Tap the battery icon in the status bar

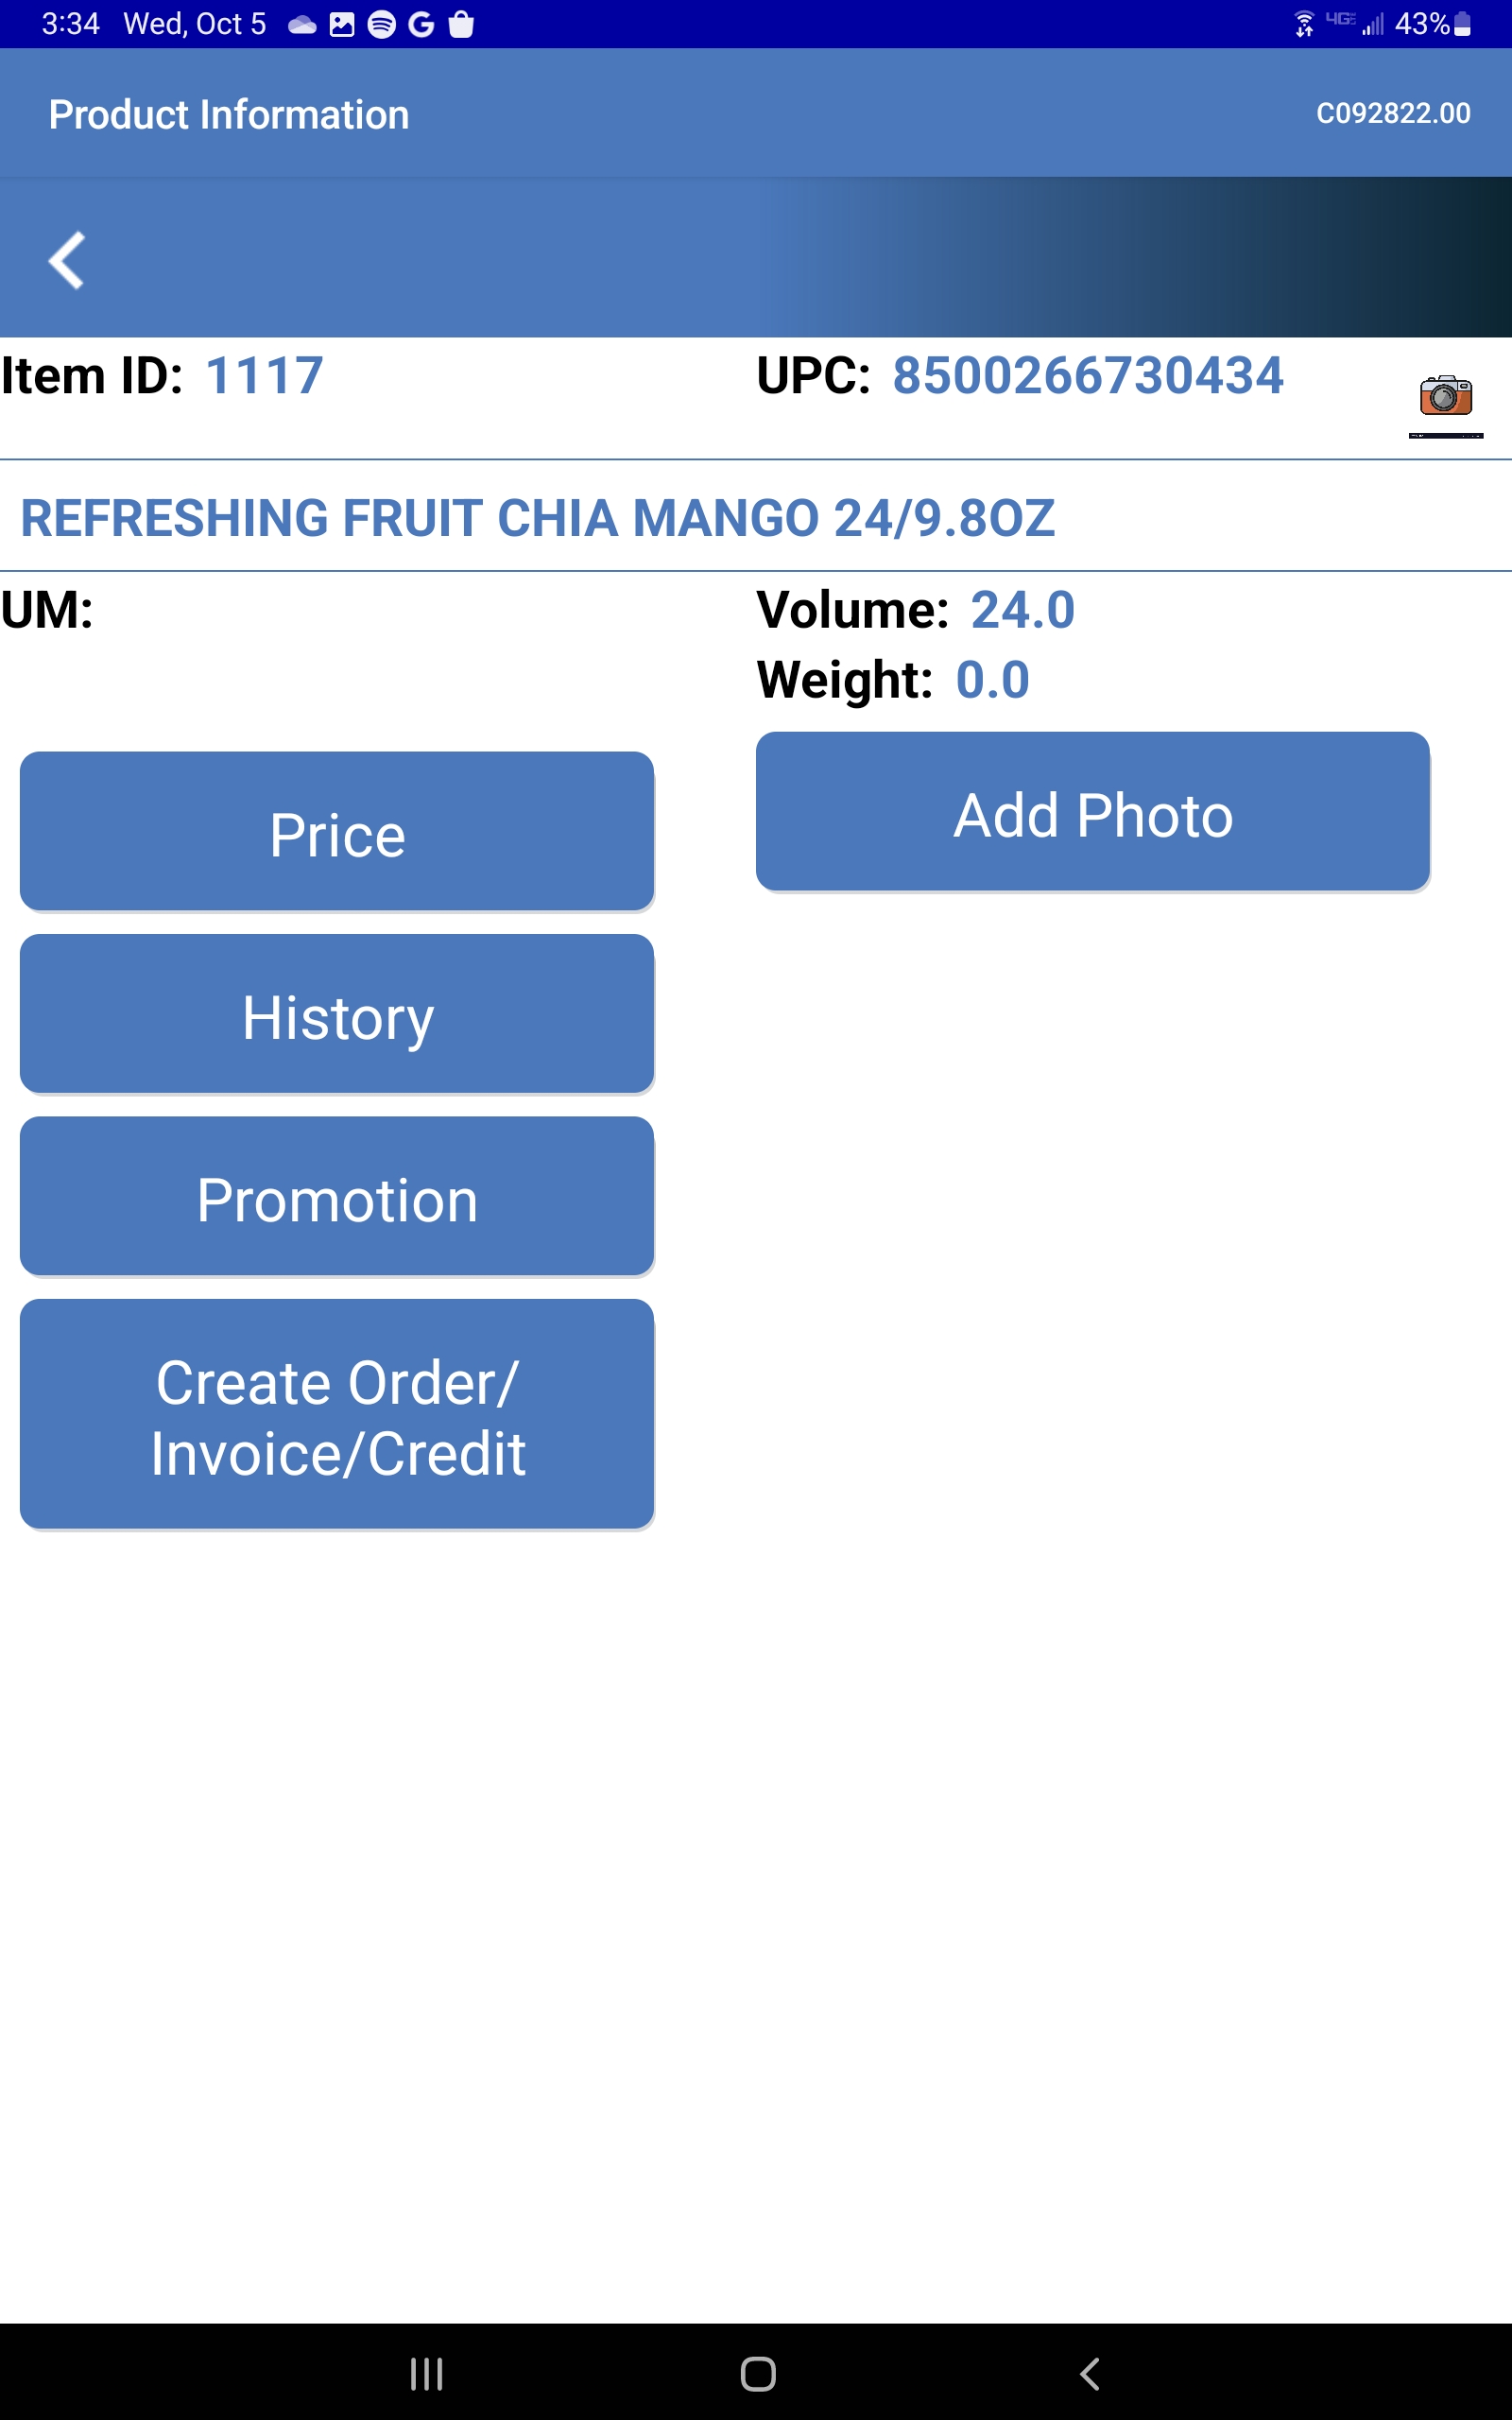(1462, 24)
